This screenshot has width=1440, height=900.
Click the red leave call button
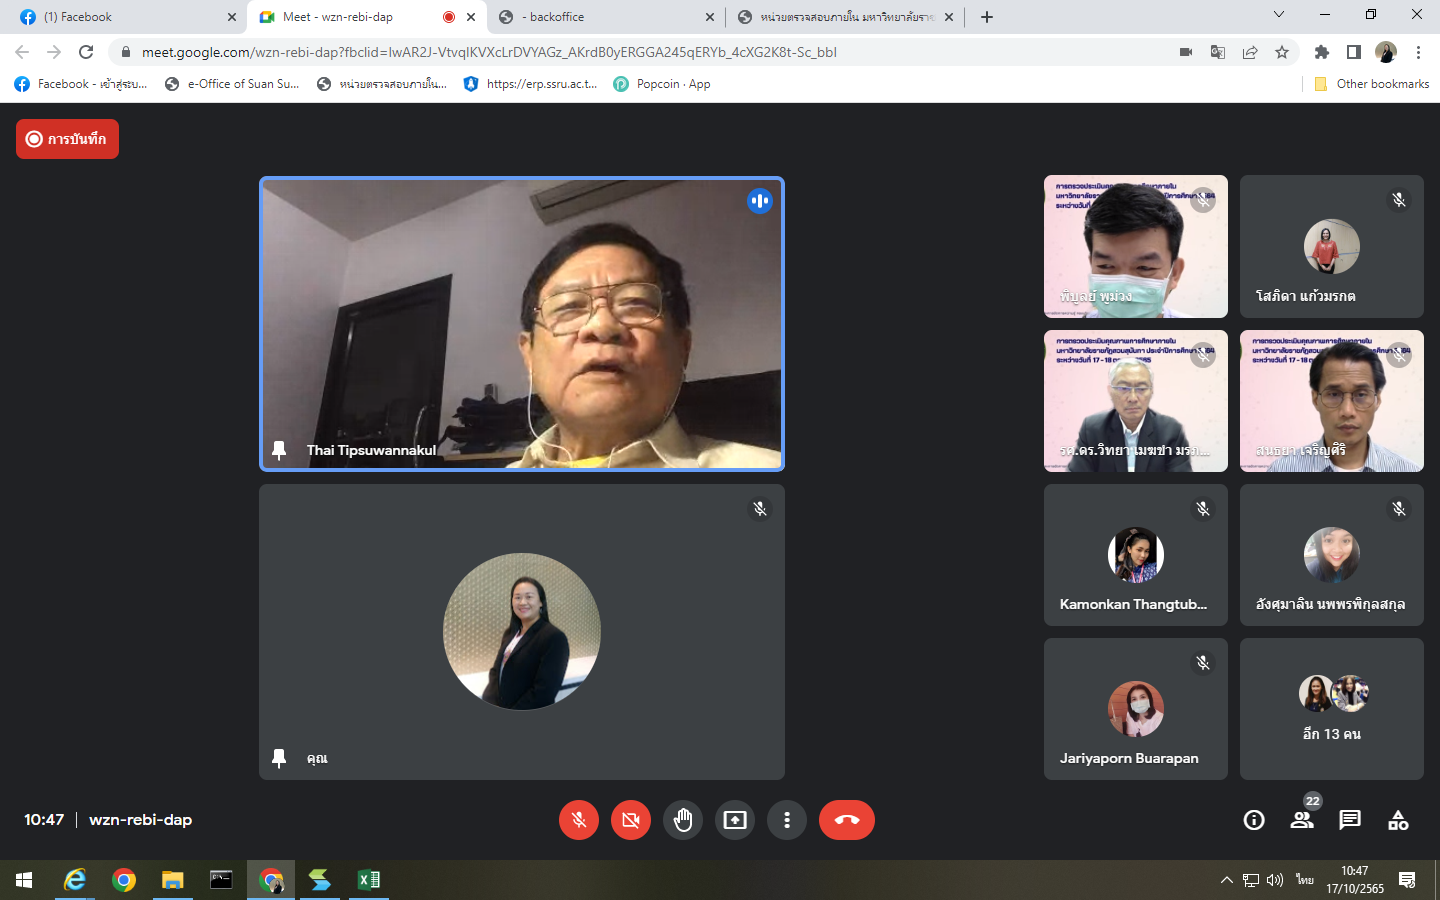click(846, 820)
